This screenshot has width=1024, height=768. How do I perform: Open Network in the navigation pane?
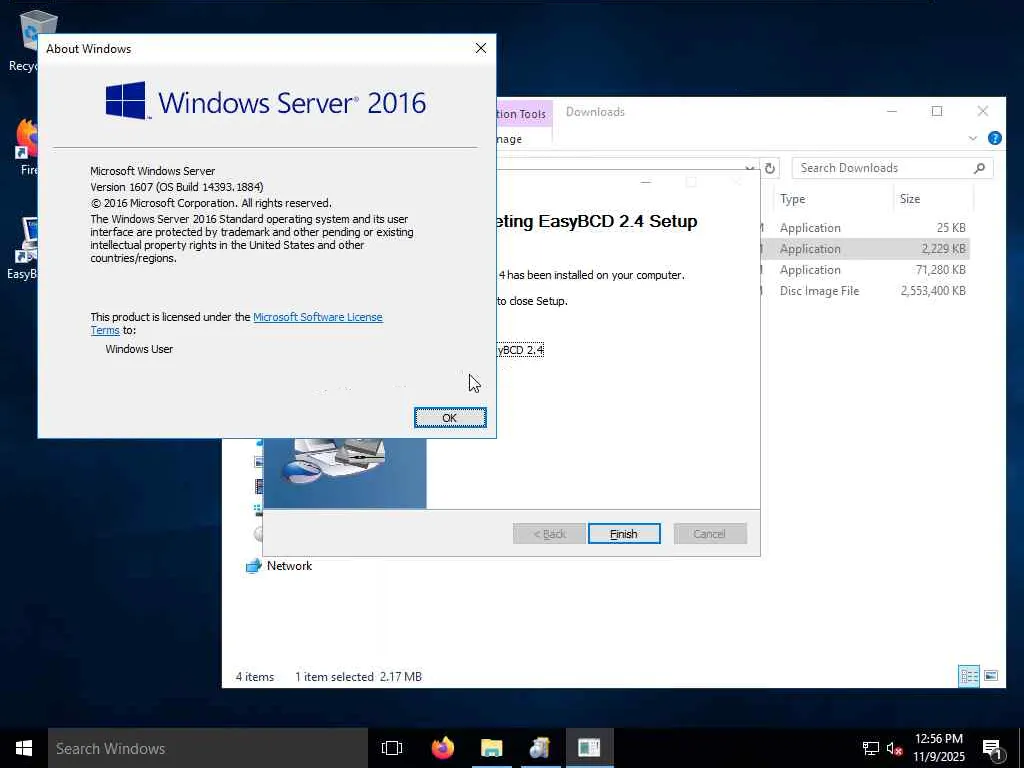(289, 566)
